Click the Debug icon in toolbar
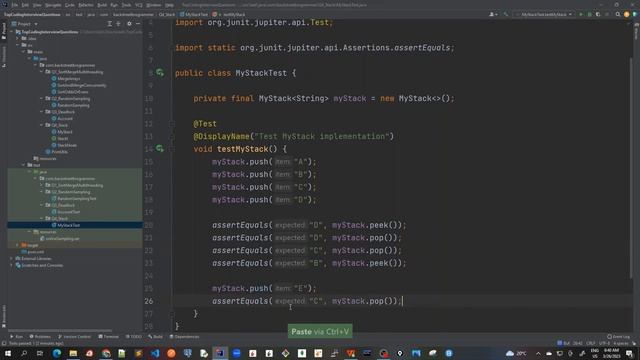Image resolution: width=640 pixels, height=360 pixels. (589, 14)
